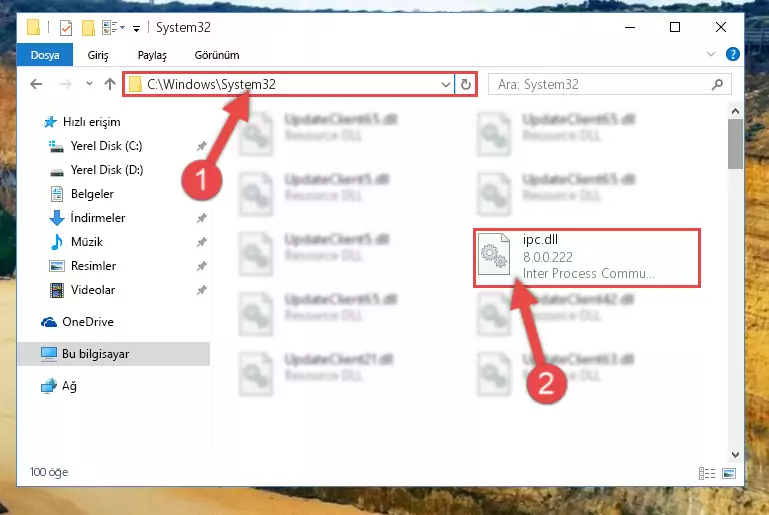The image size is (769, 515).
Task: Select the Görünüm tab
Action: [x=217, y=55]
